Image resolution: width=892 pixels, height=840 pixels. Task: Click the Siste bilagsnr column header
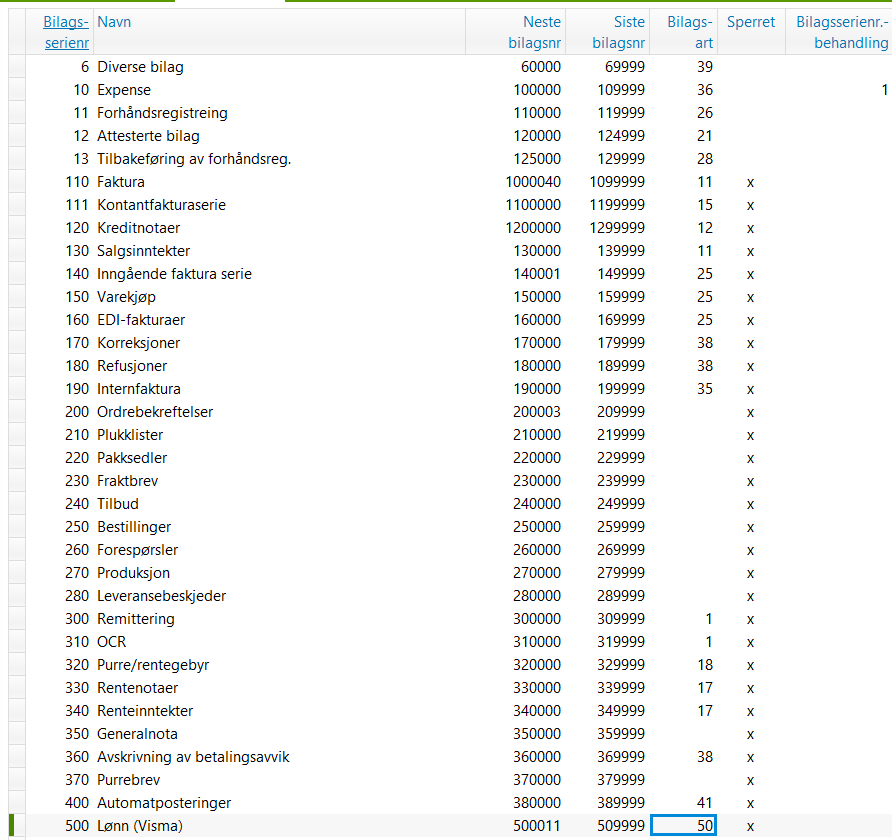[x=618, y=32]
